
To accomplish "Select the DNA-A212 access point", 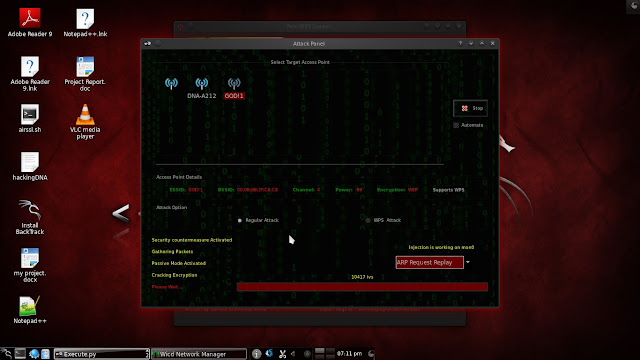I will [x=202, y=88].
